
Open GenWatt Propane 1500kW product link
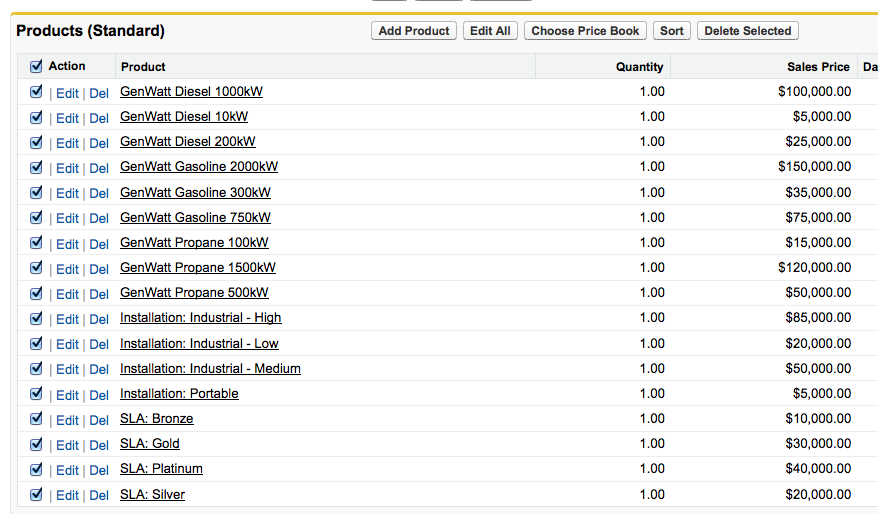click(198, 268)
